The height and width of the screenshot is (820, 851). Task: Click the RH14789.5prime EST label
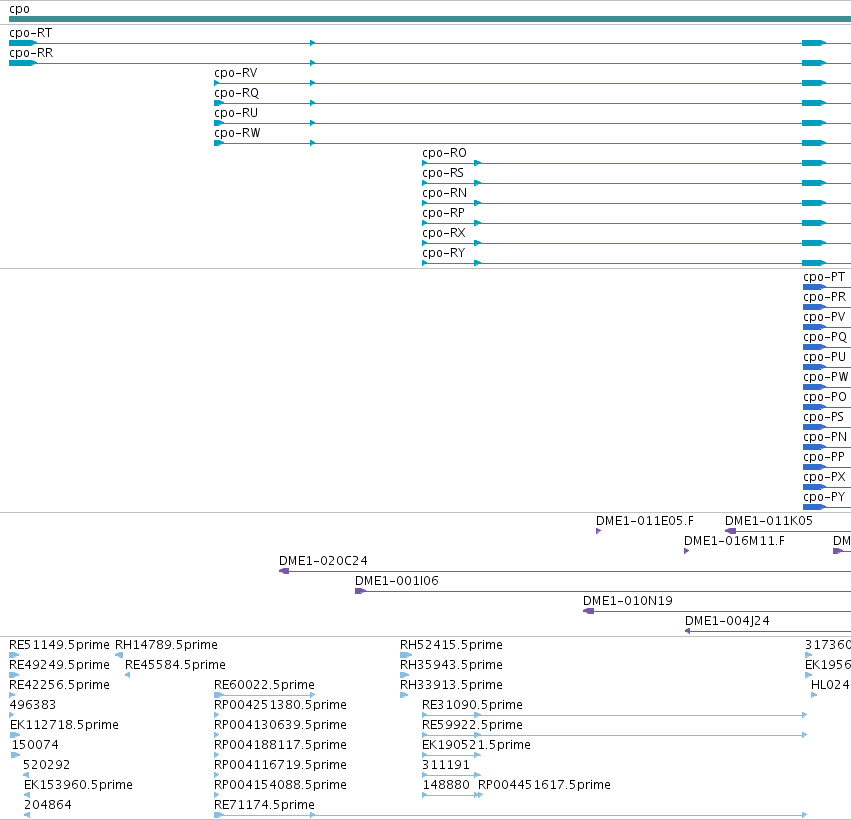click(x=167, y=646)
